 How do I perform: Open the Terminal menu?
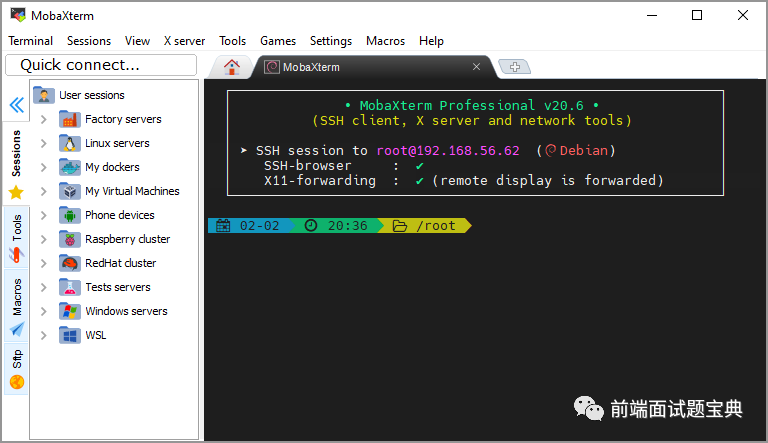(x=30, y=41)
